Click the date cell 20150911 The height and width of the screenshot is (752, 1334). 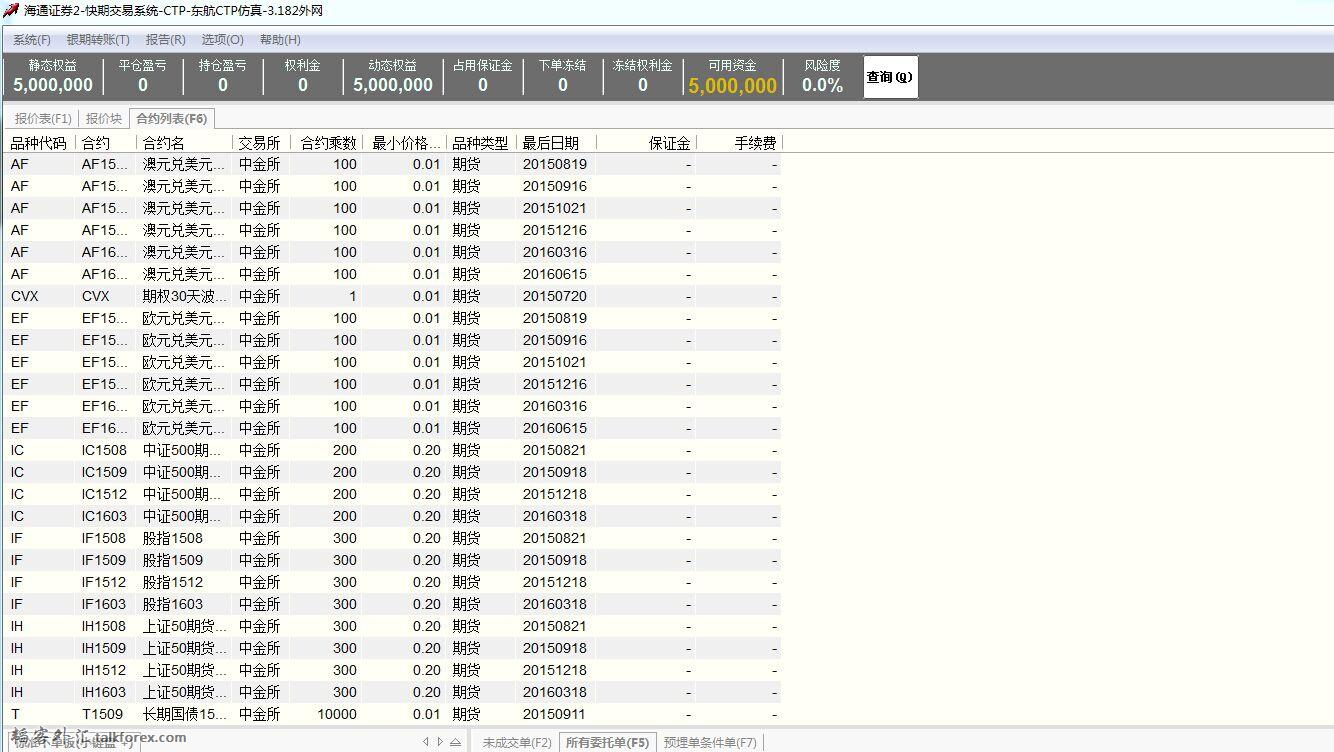point(555,714)
